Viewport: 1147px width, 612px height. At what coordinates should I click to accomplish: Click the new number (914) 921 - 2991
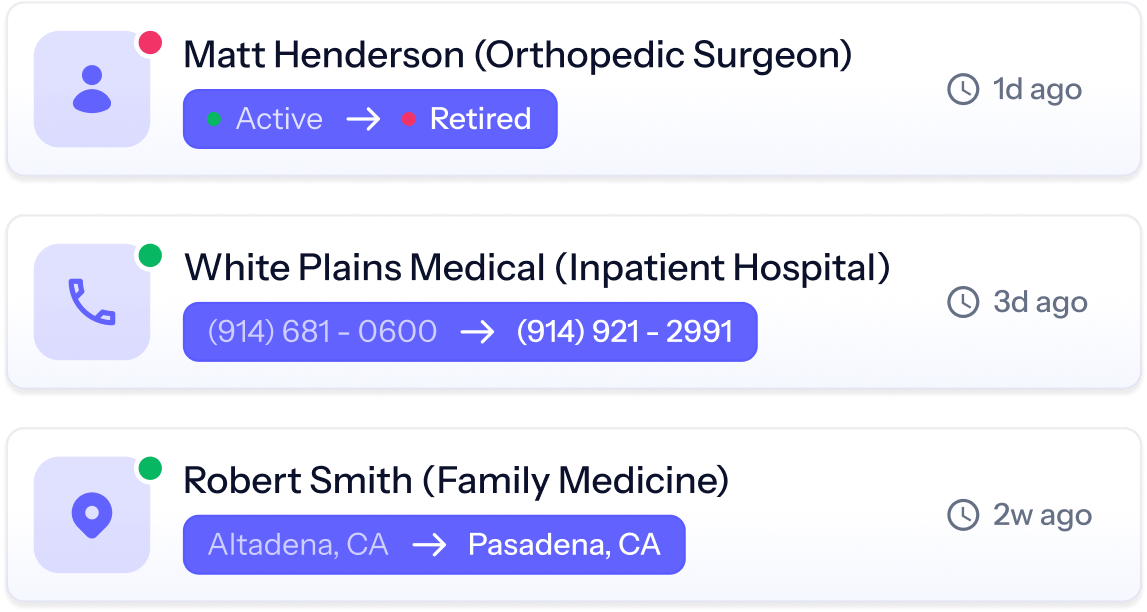(625, 332)
